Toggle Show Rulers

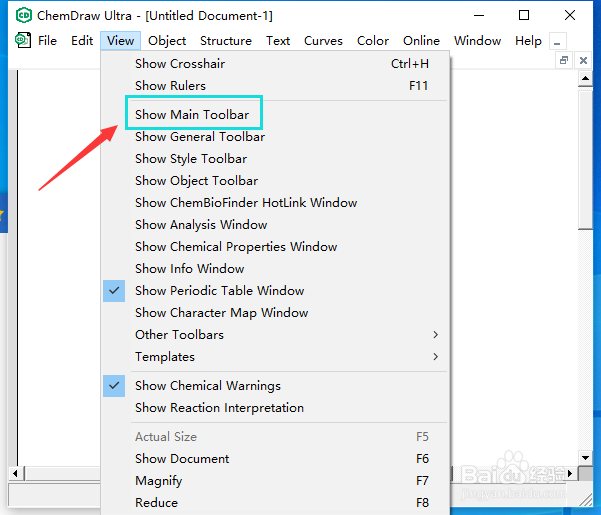tap(275, 85)
